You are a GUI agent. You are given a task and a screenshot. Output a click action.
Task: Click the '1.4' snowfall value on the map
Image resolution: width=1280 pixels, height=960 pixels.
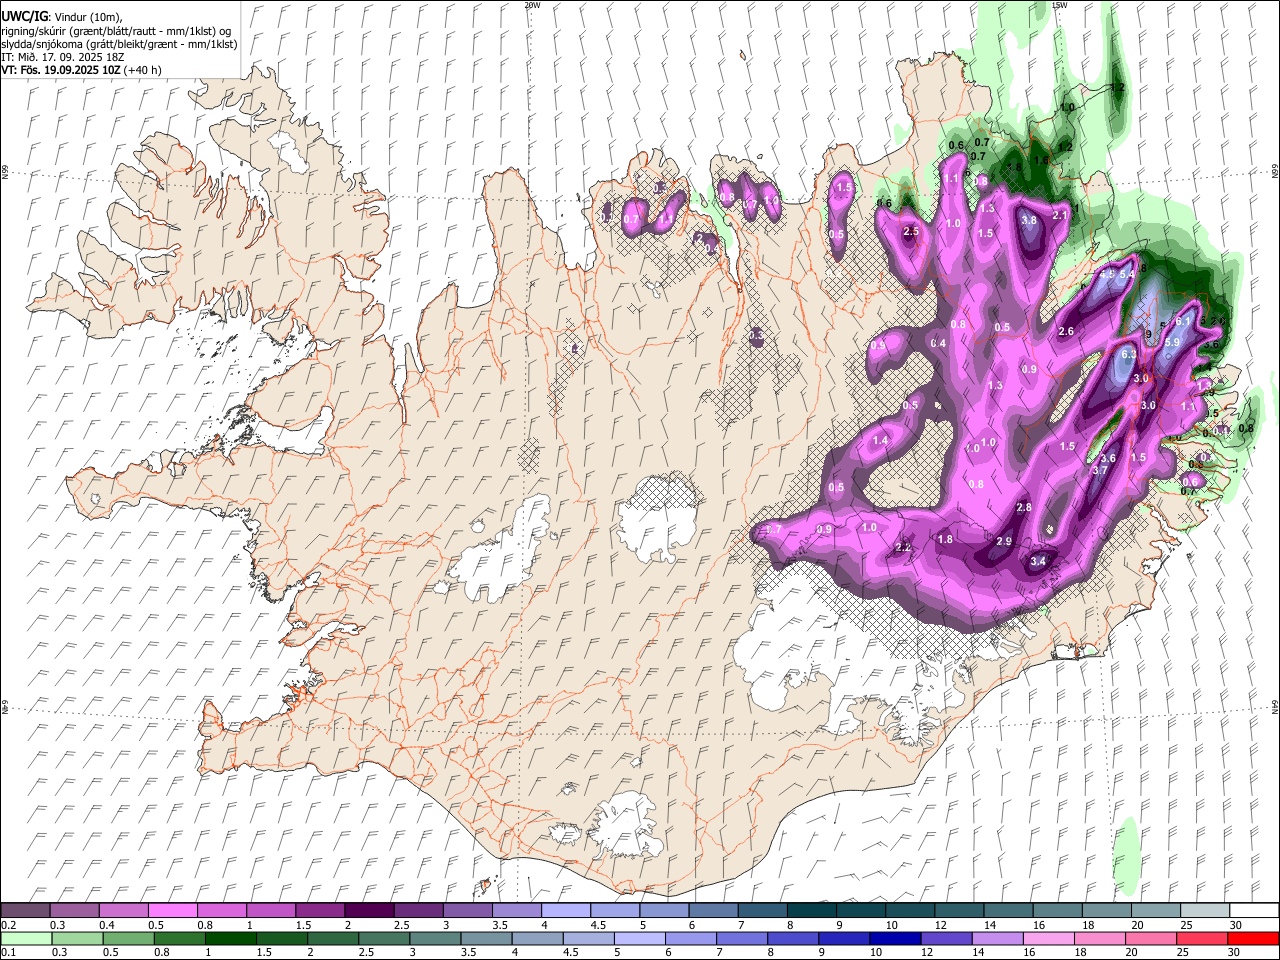tap(881, 440)
